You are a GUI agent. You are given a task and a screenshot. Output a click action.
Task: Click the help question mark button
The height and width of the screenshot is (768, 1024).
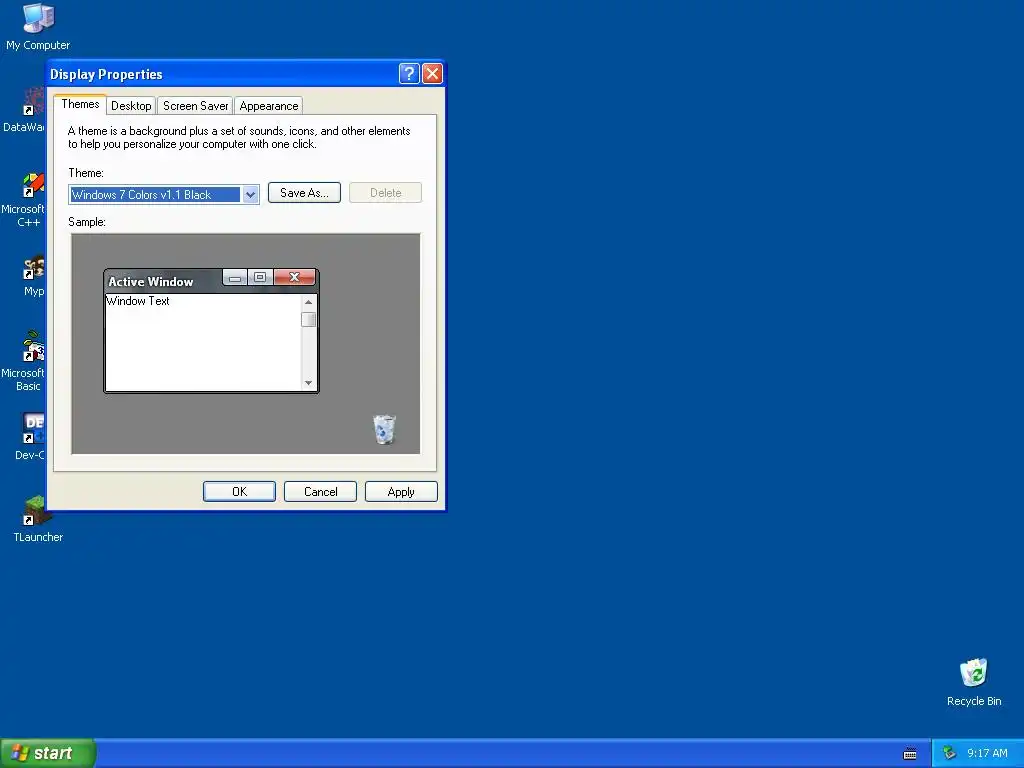(x=409, y=73)
